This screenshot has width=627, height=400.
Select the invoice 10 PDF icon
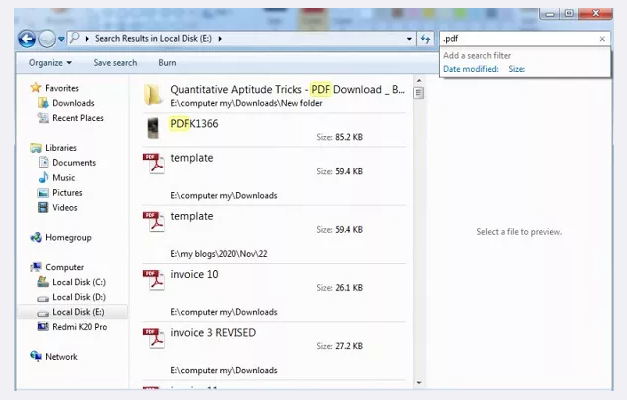coord(153,281)
